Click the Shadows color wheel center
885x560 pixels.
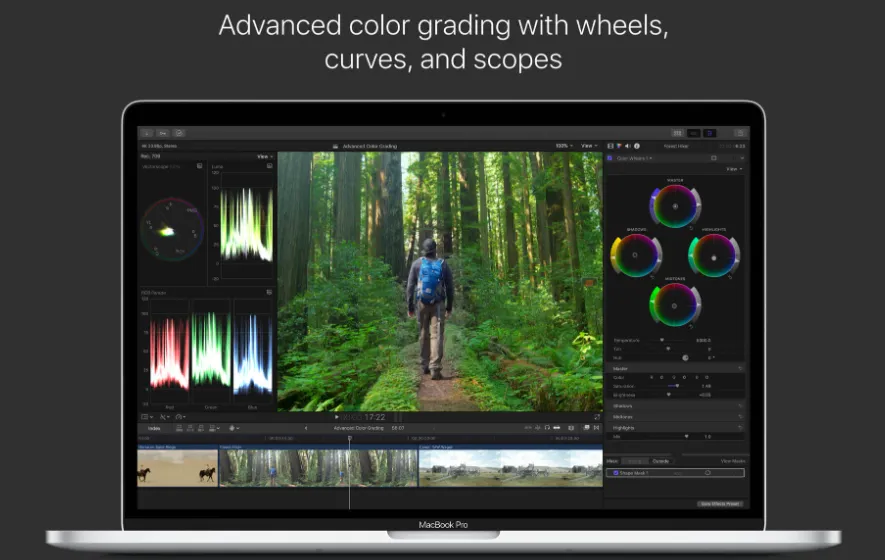click(635, 255)
